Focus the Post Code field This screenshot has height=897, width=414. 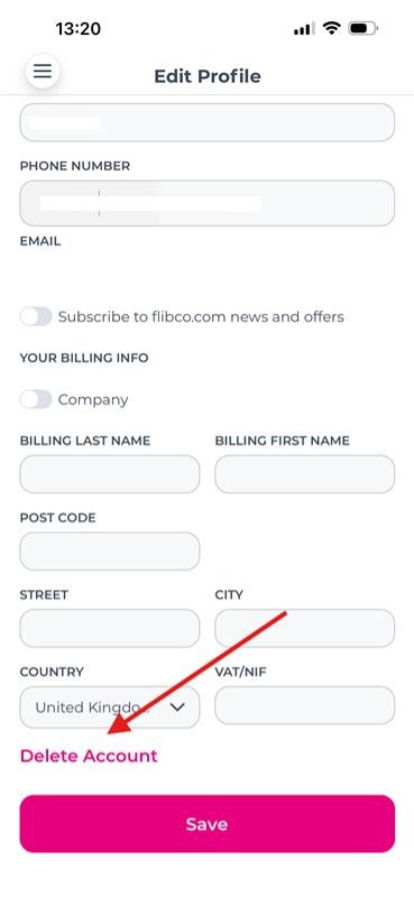pos(110,551)
